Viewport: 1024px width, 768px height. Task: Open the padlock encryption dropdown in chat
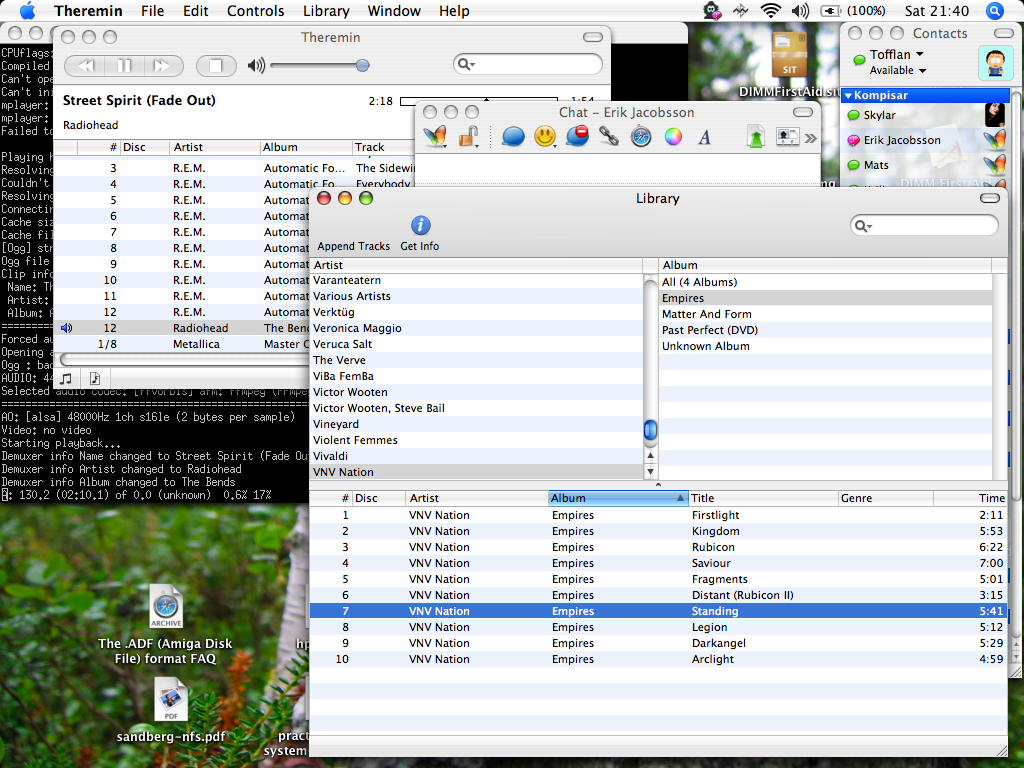pyautogui.click(x=468, y=137)
